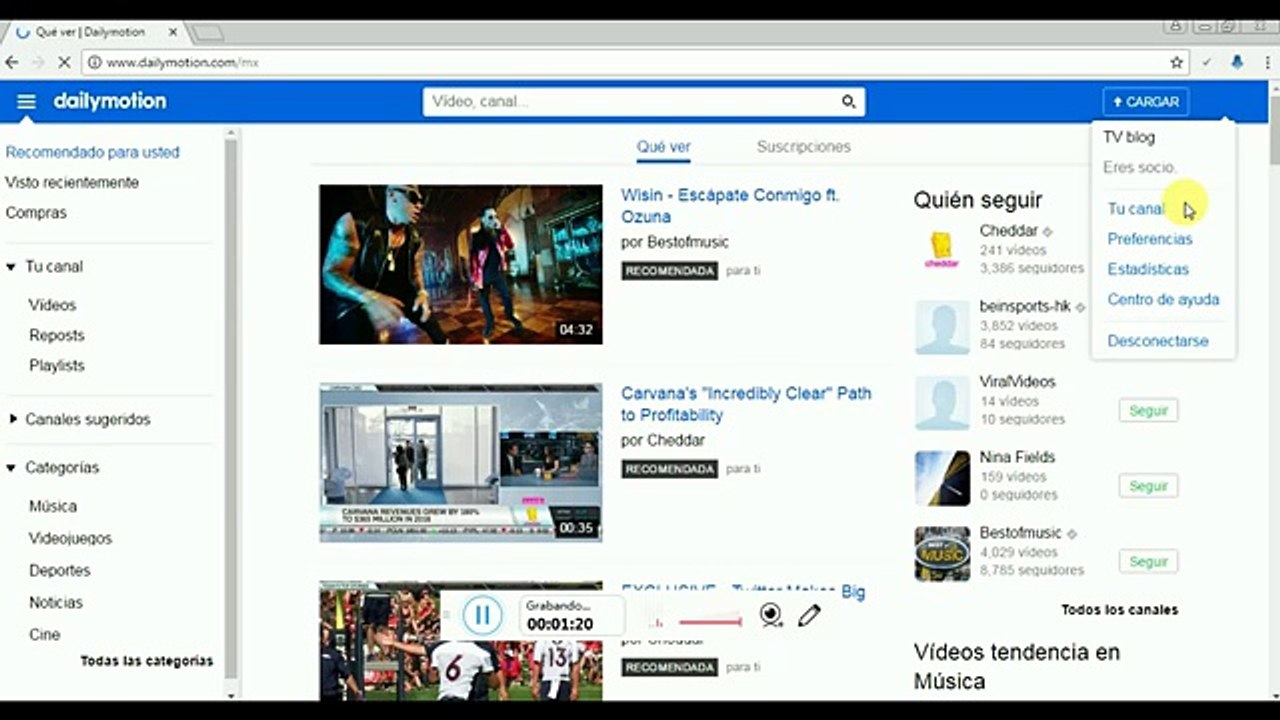Stop page loading with the X button
Image resolution: width=1280 pixels, height=720 pixels.
[x=64, y=62]
